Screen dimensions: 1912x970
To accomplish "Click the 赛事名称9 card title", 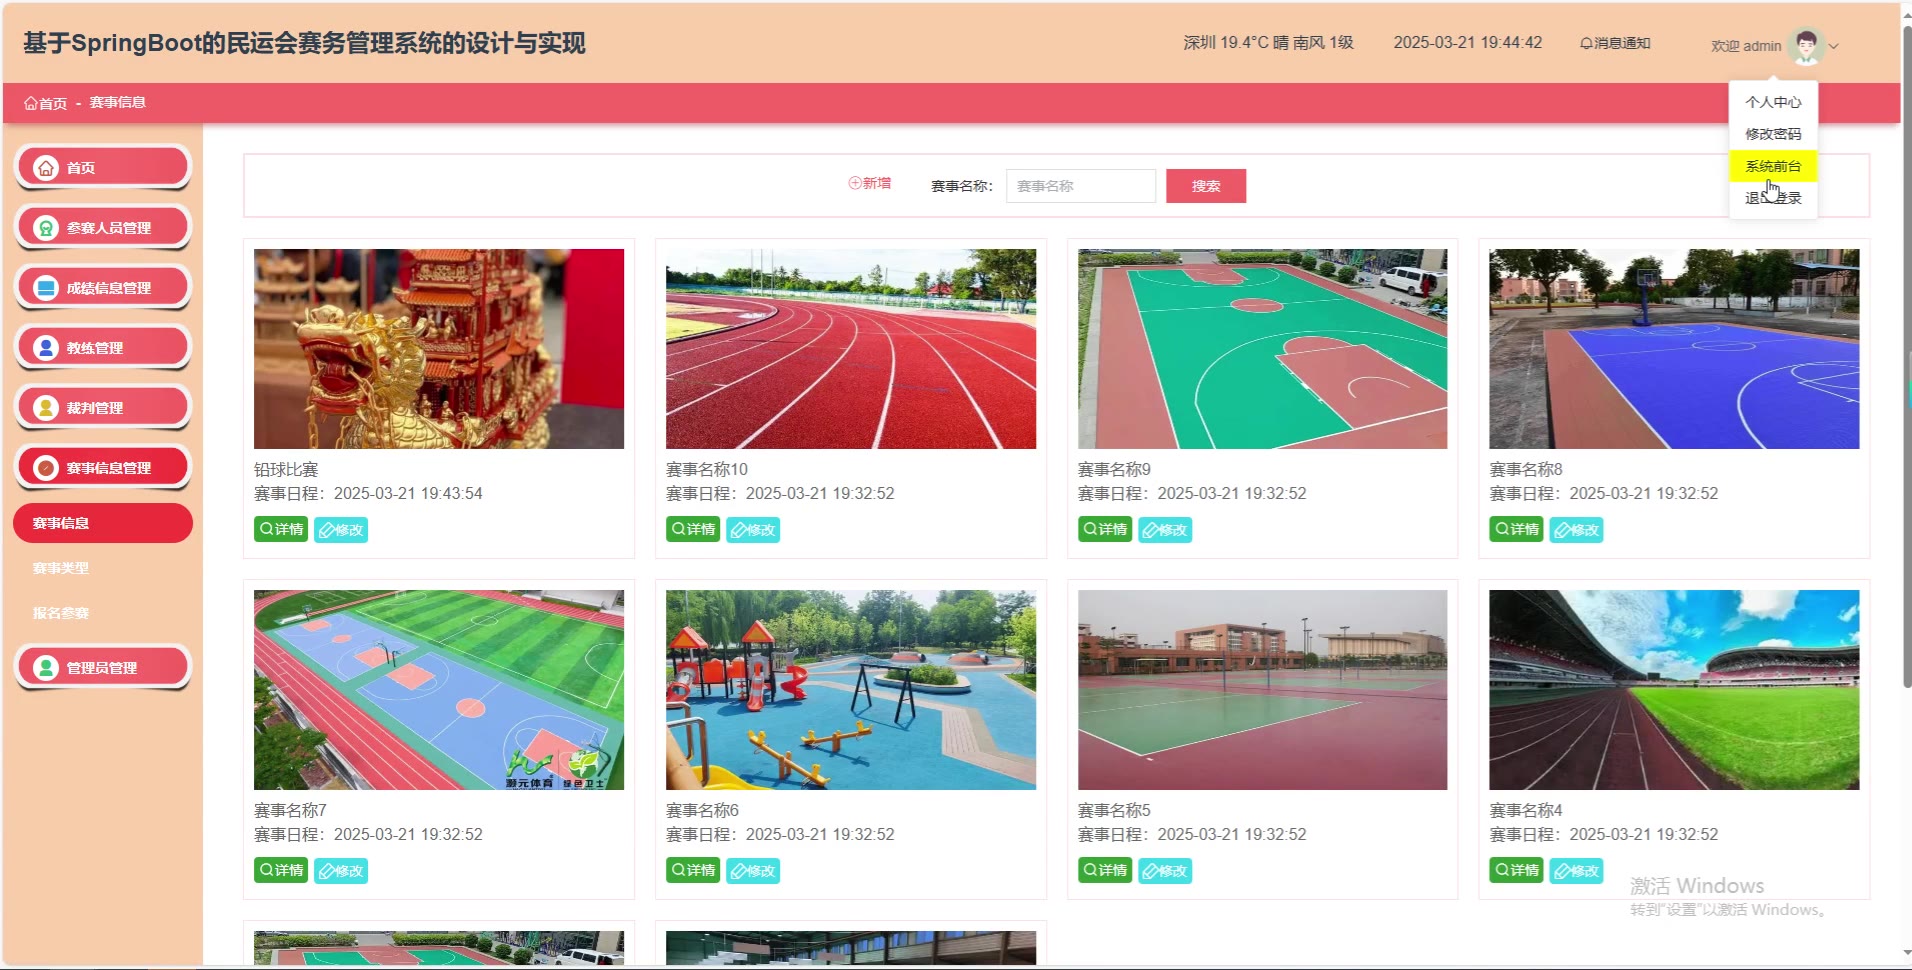I will (x=1114, y=470).
